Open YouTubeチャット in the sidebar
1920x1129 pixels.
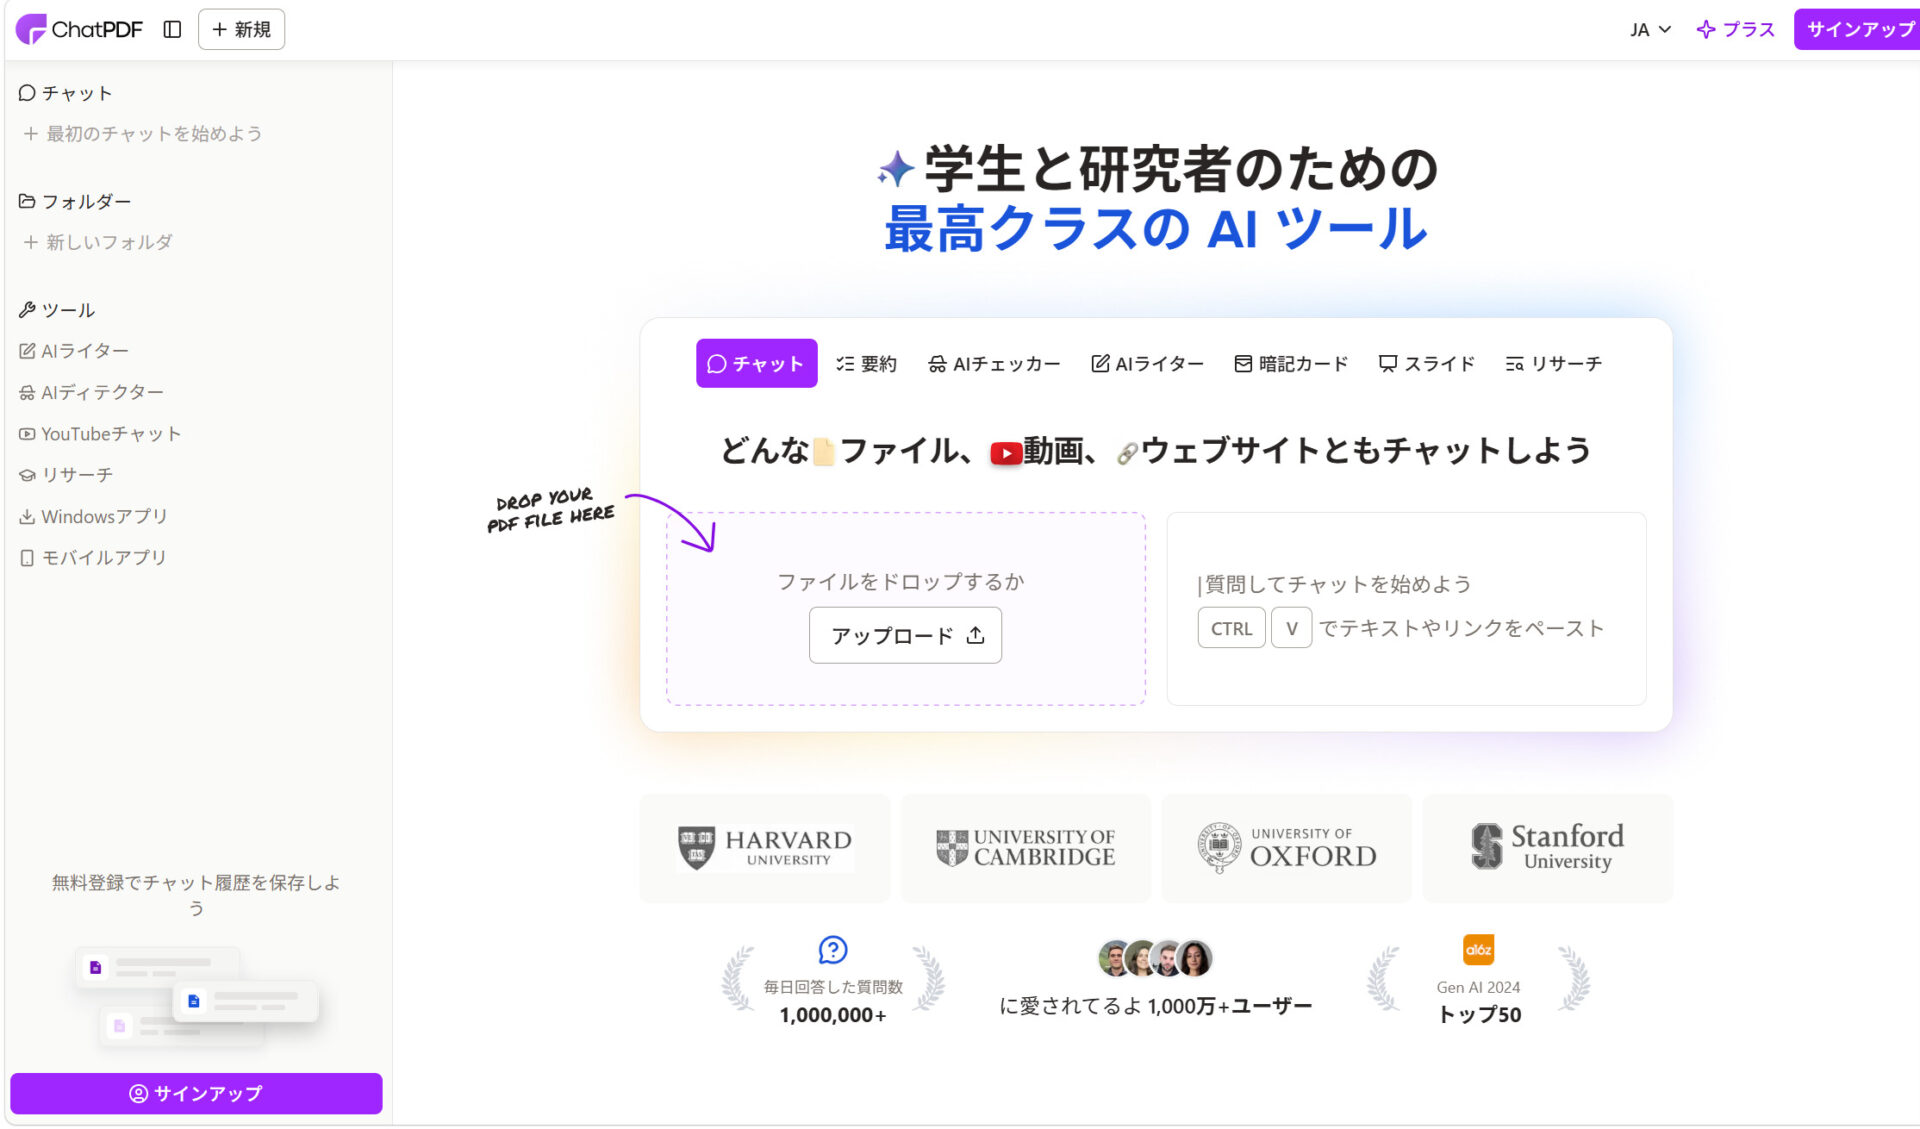coord(100,434)
